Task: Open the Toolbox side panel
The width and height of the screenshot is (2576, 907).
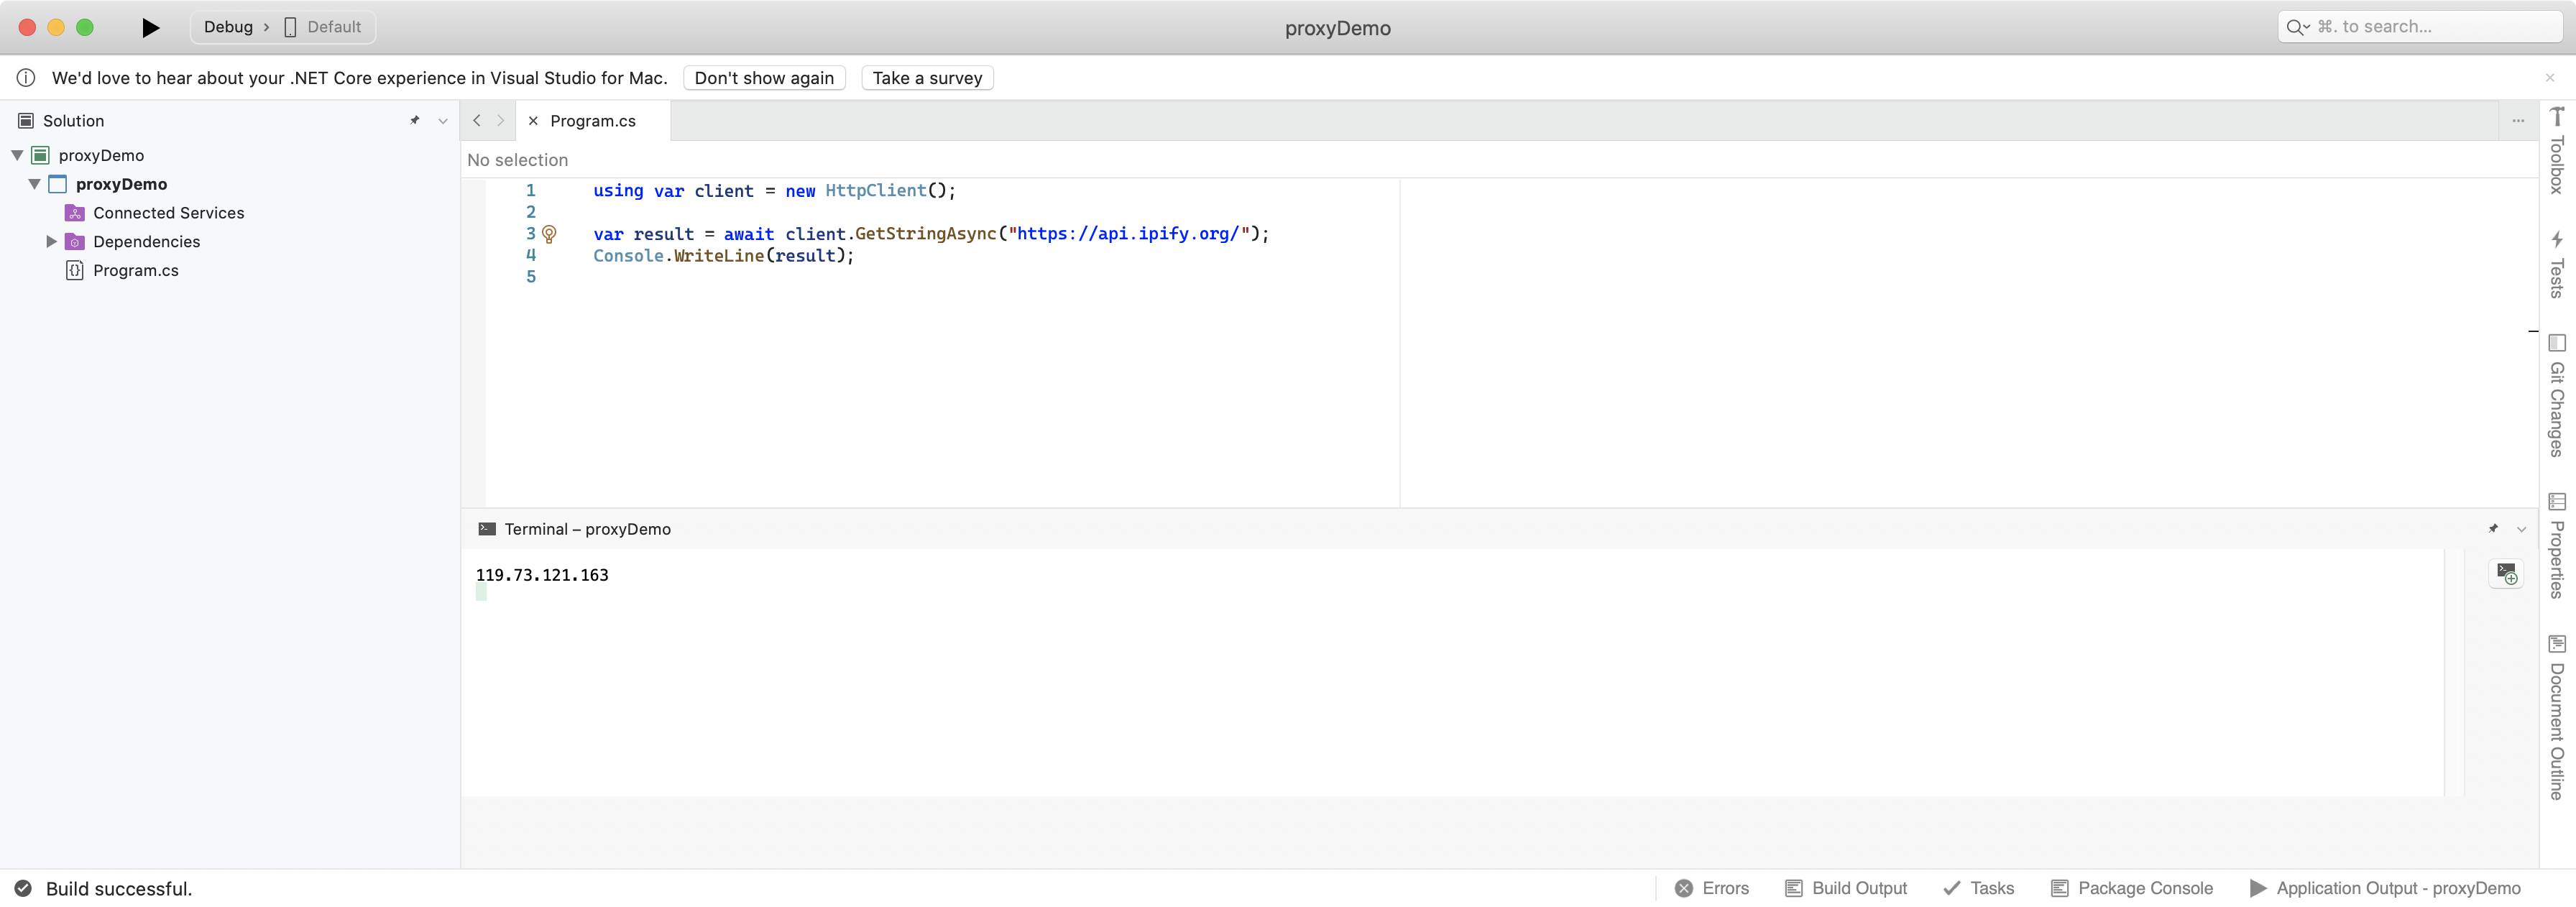Action: [2557, 150]
